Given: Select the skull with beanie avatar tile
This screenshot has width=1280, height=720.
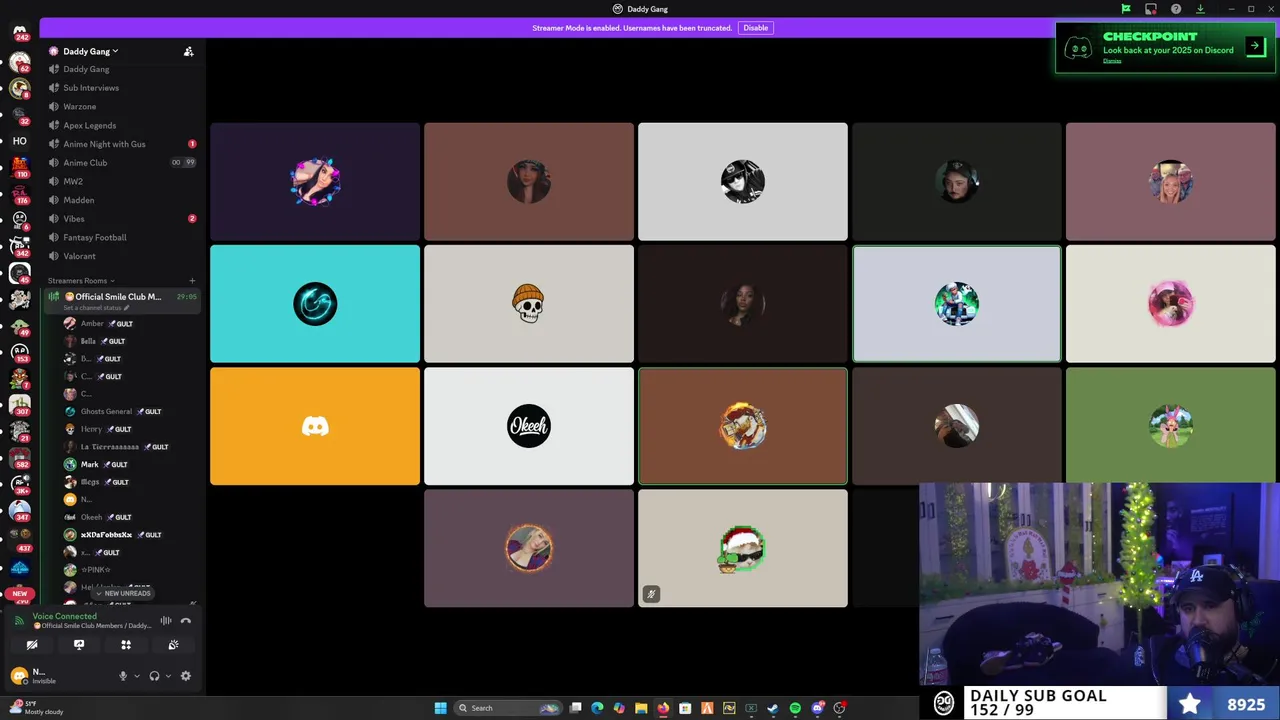Looking at the screenshot, I should 529,304.
